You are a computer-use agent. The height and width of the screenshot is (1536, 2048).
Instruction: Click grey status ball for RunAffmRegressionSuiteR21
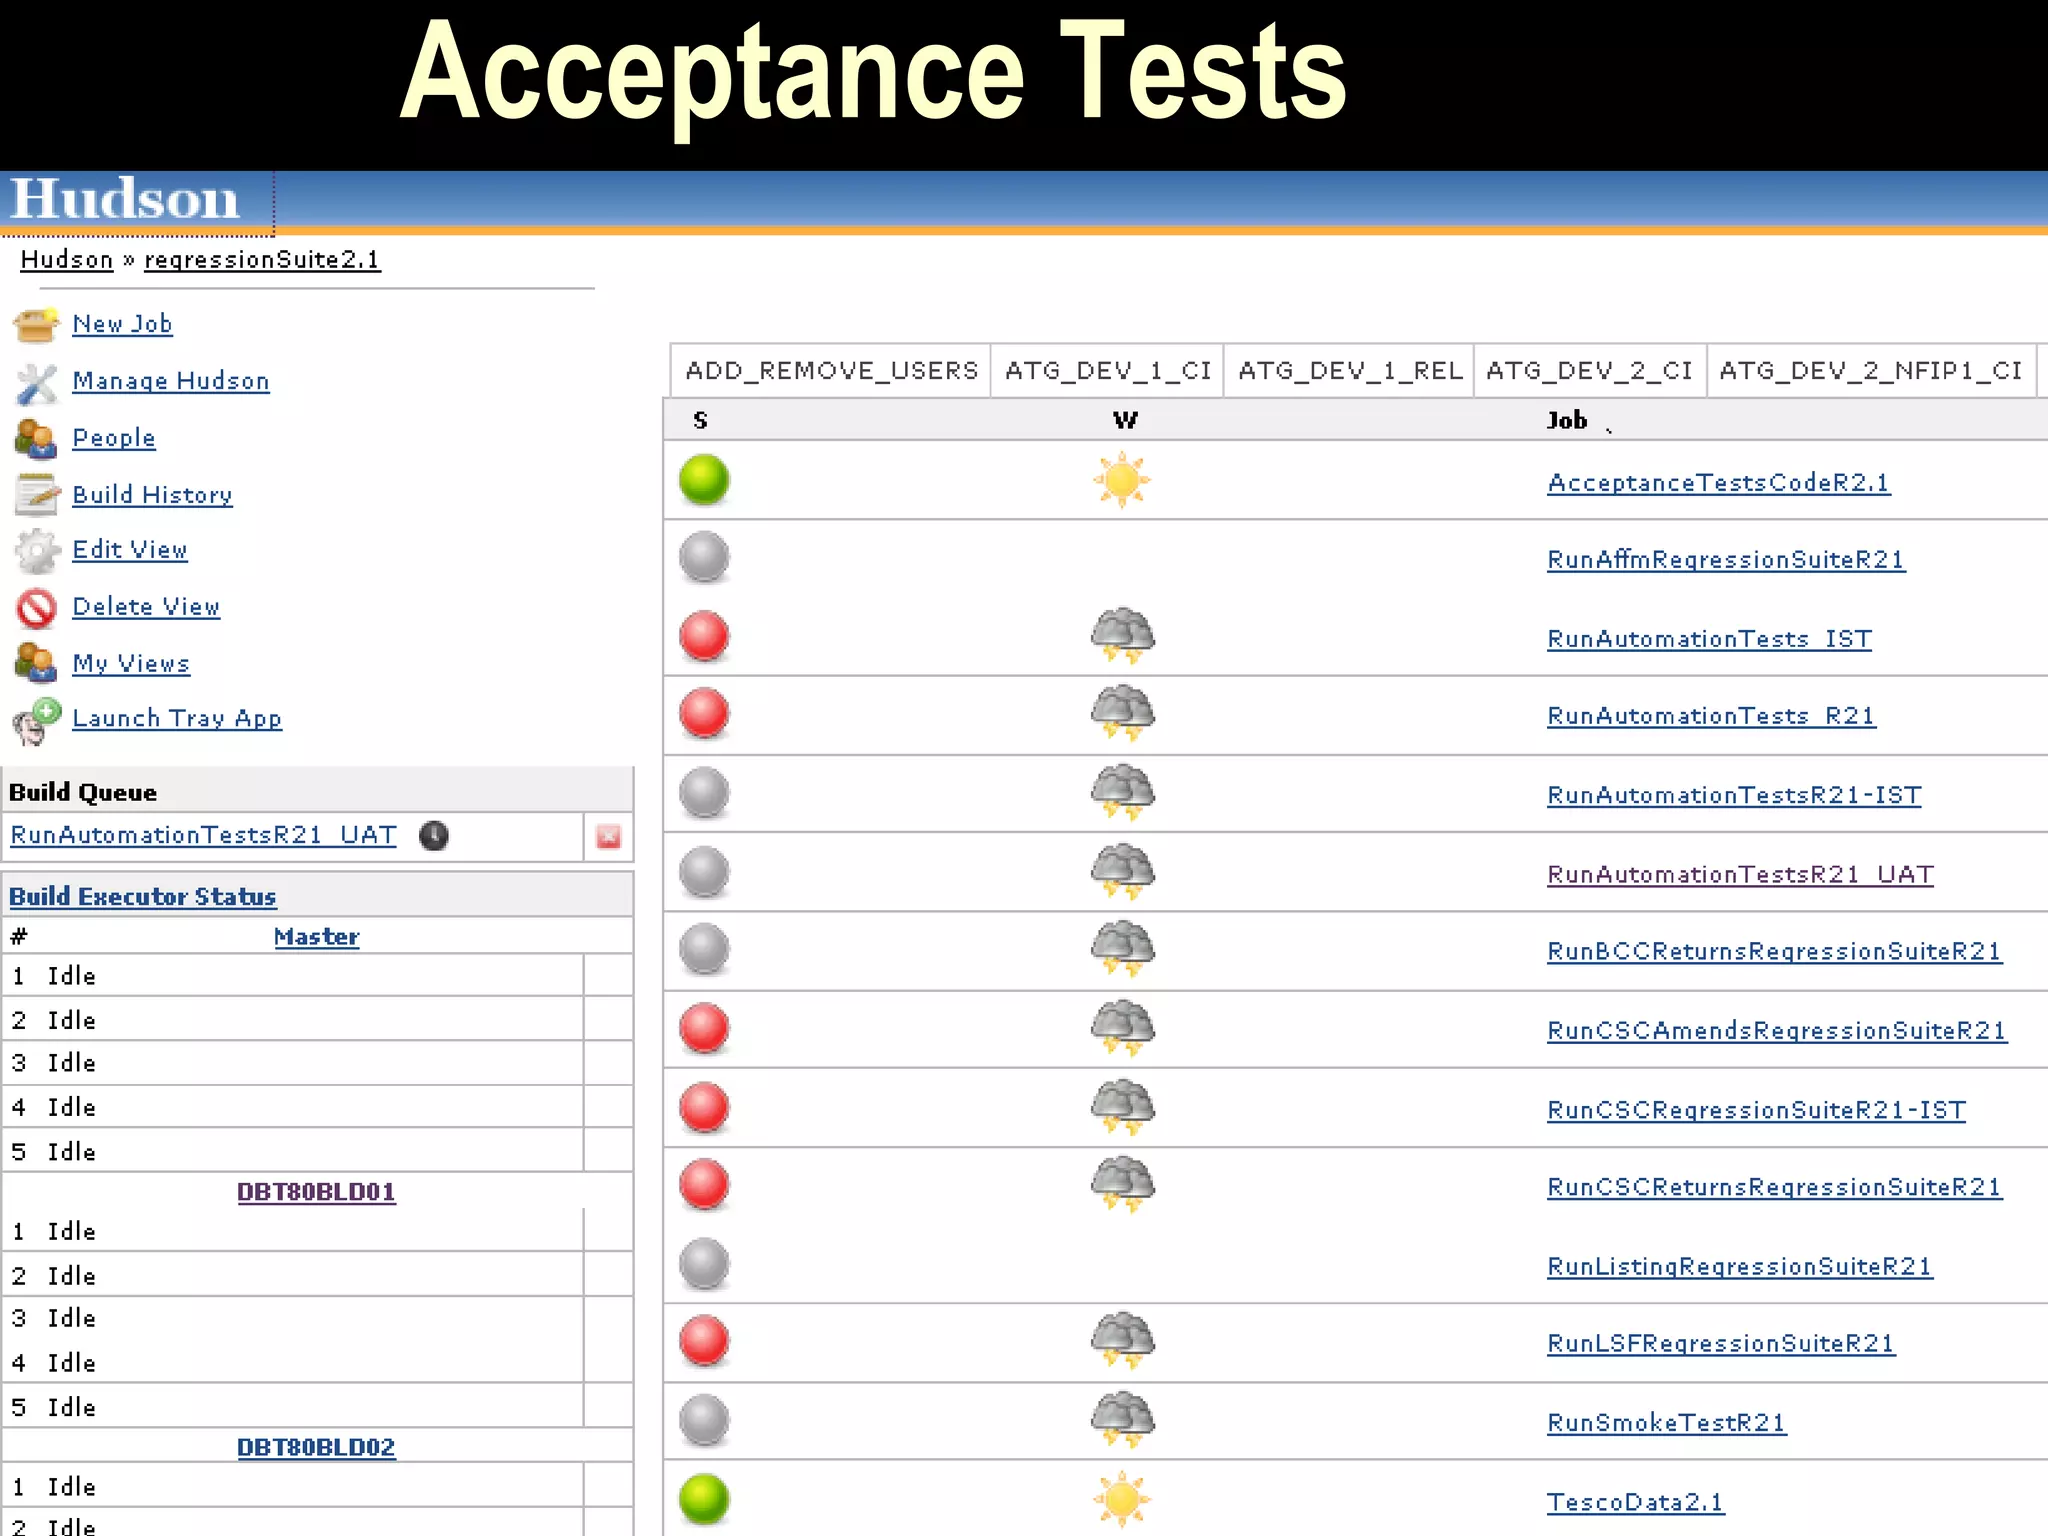pyautogui.click(x=704, y=558)
